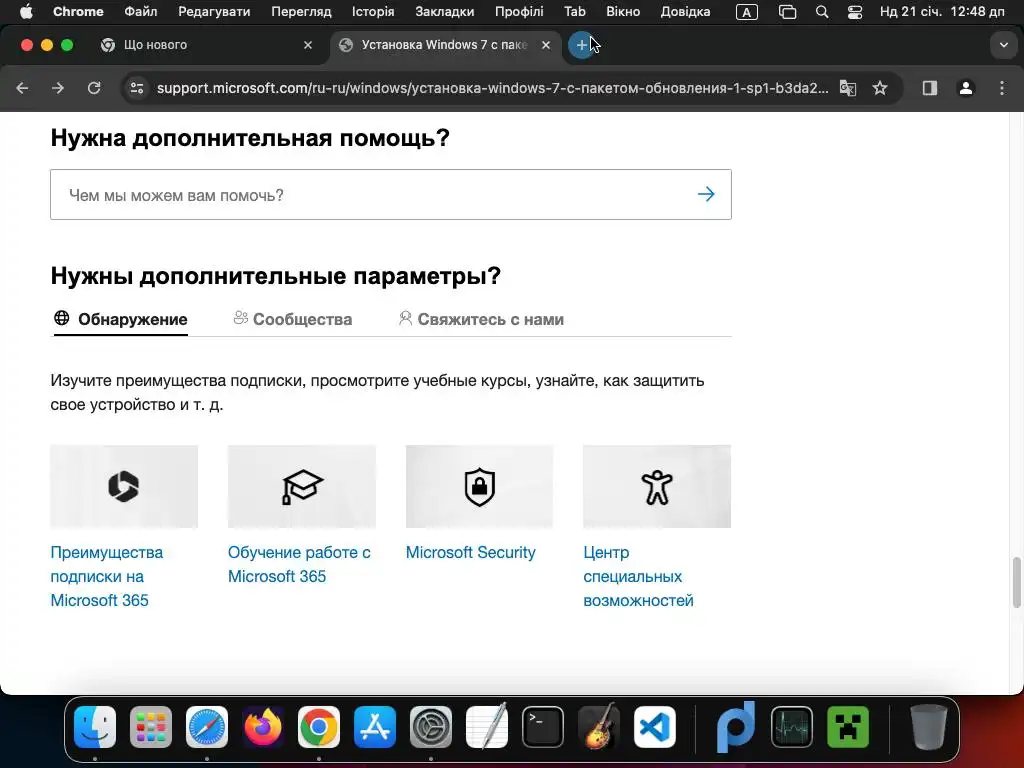Open Stage Manager / window icon in menu bar
Viewport: 1024px width, 768px height.
788,12
